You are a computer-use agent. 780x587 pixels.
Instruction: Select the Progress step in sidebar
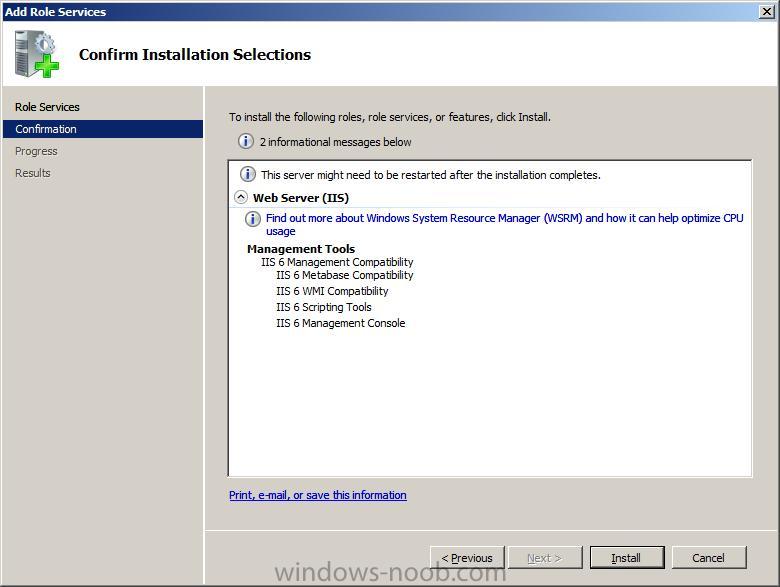click(x=36, y=151)
